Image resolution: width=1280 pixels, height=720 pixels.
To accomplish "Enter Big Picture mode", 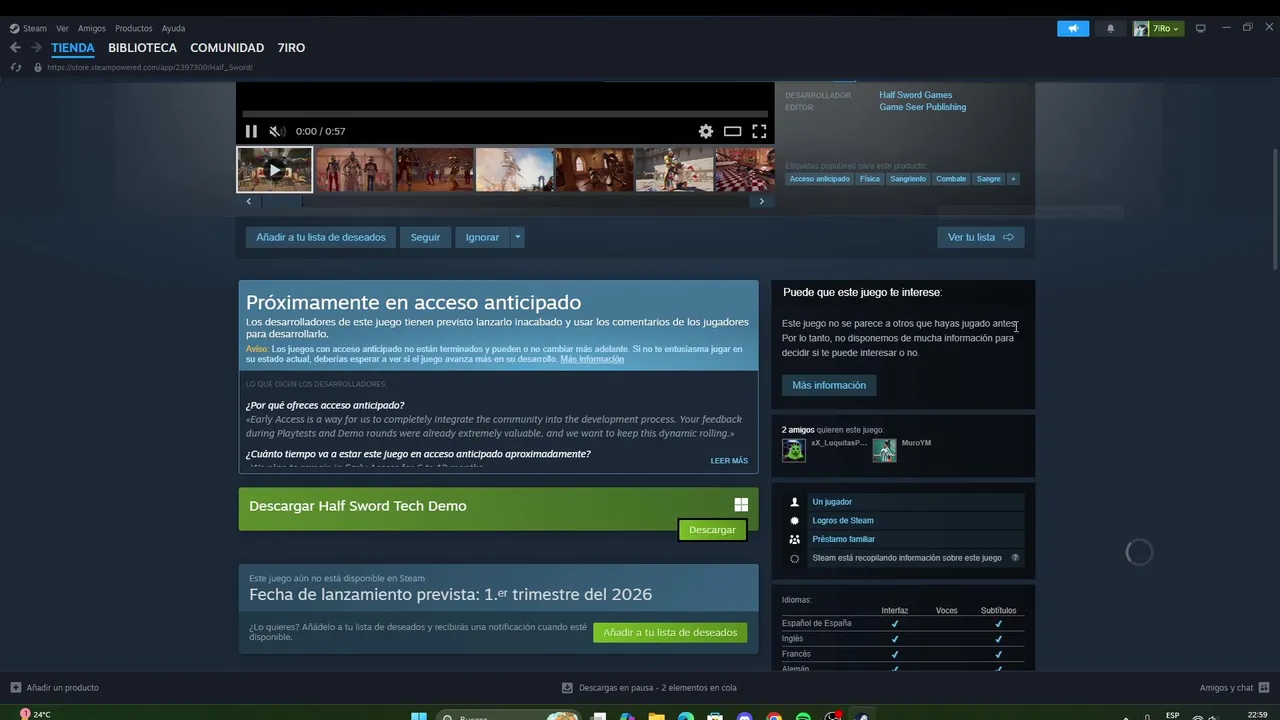I will pos(1201,28).
